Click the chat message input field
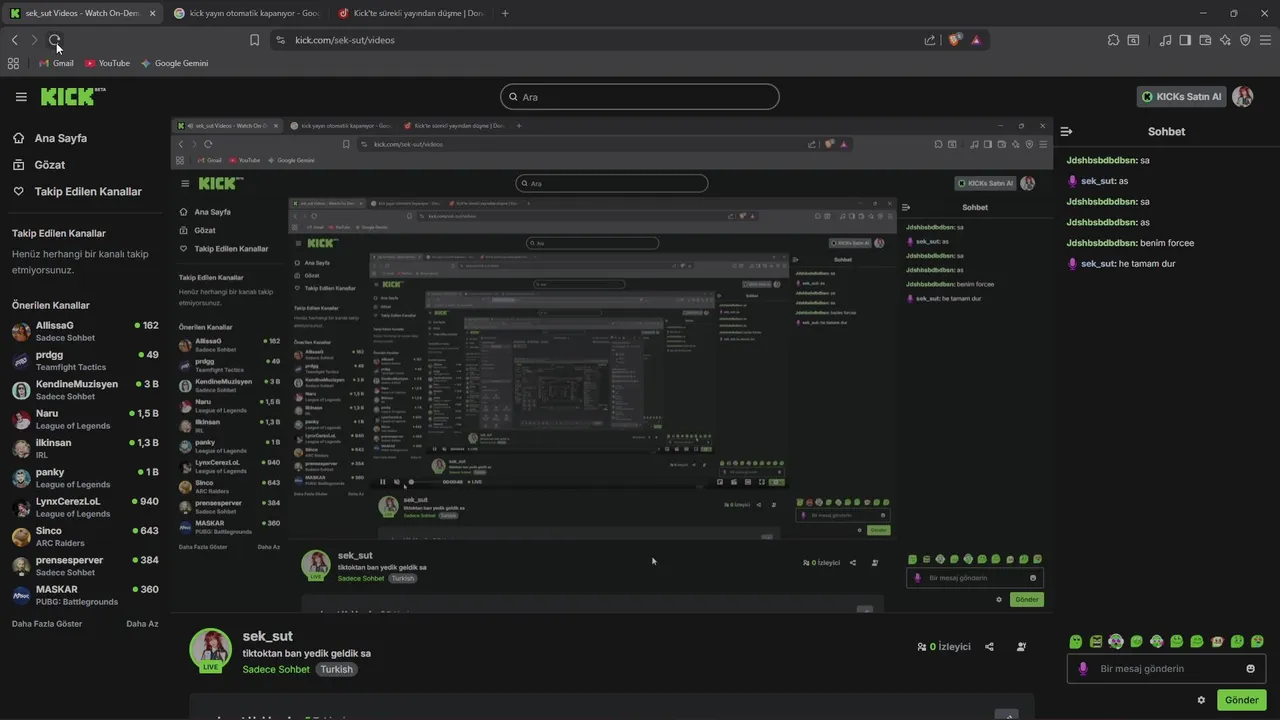Screen dimensions: 1280x720 coord(1166,669)
